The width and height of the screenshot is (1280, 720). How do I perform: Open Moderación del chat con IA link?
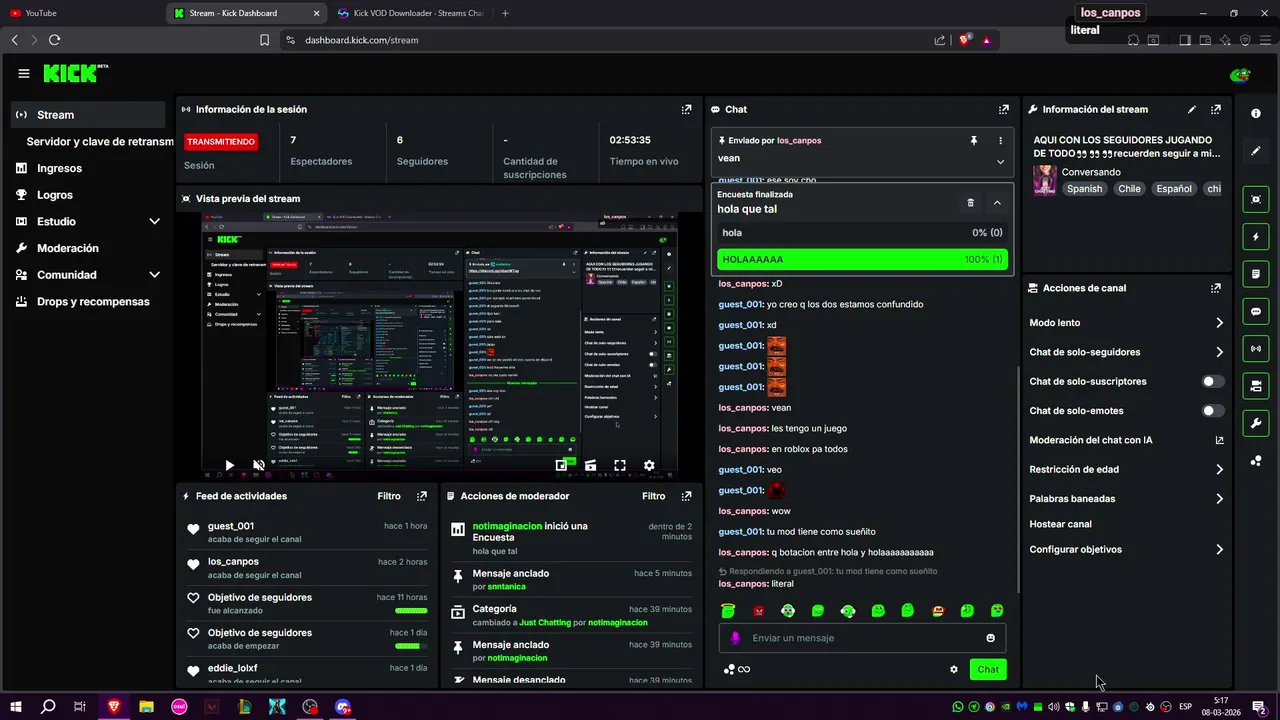1126,440
